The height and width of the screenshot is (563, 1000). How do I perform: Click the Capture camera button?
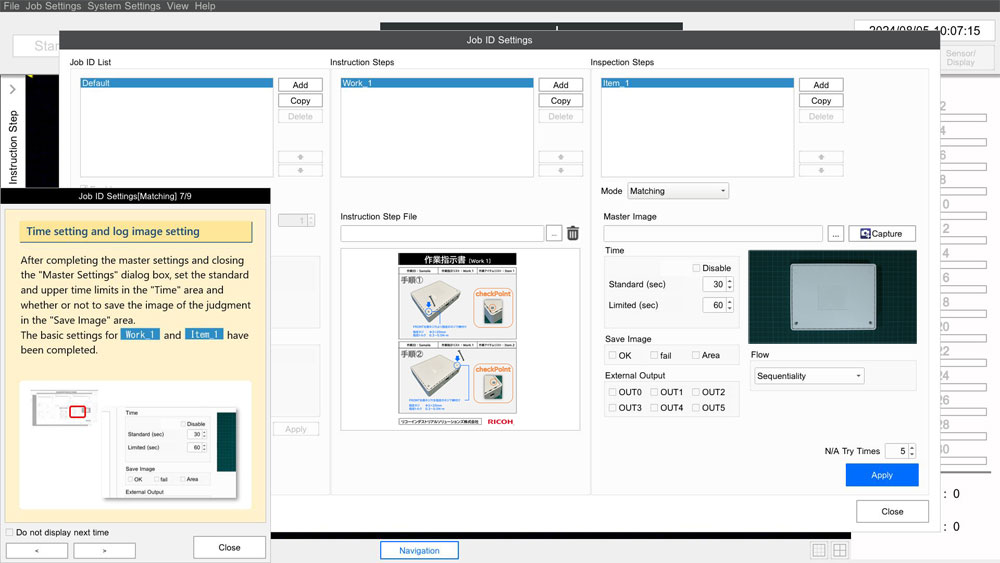click(x=882, y=233)
